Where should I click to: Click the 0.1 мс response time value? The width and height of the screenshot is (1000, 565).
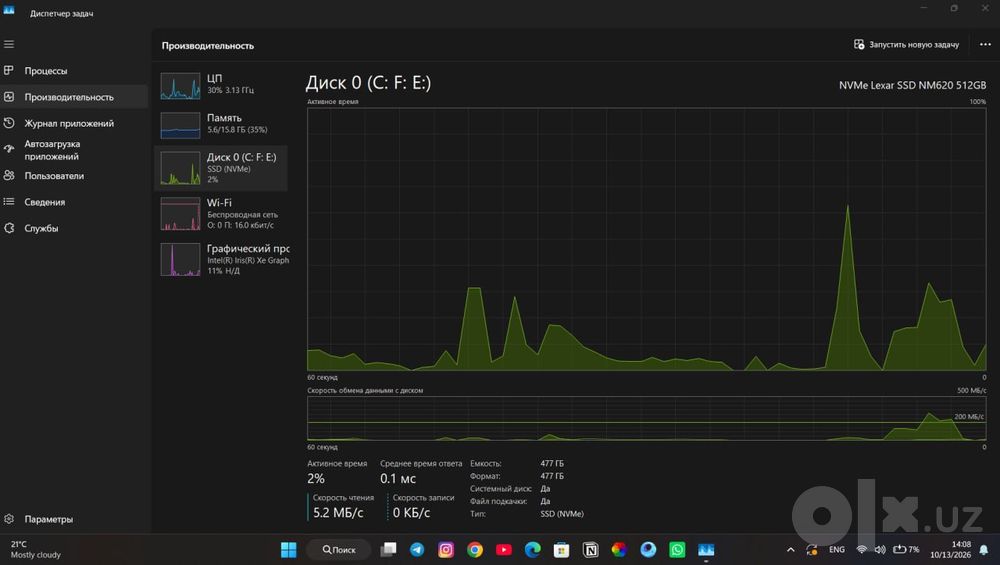point(398,478)
